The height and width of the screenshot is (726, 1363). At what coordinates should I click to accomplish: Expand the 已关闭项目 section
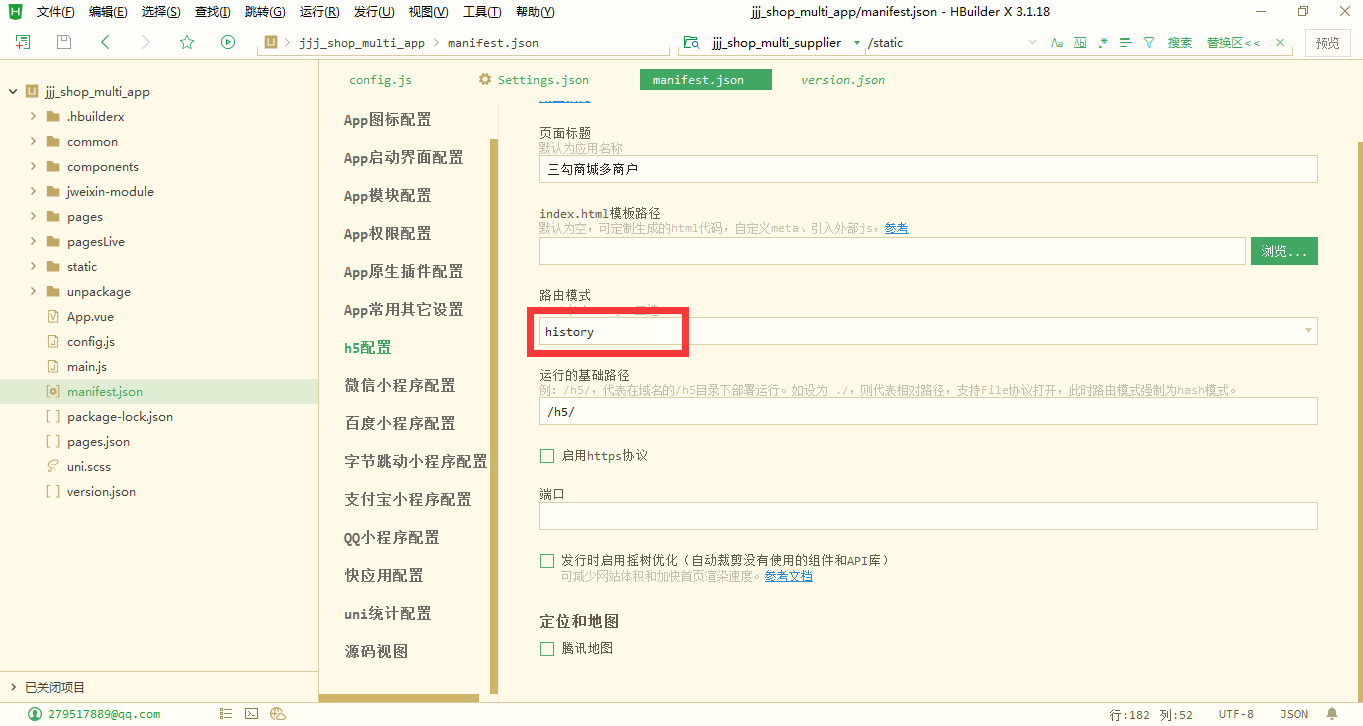click(13, 687)
